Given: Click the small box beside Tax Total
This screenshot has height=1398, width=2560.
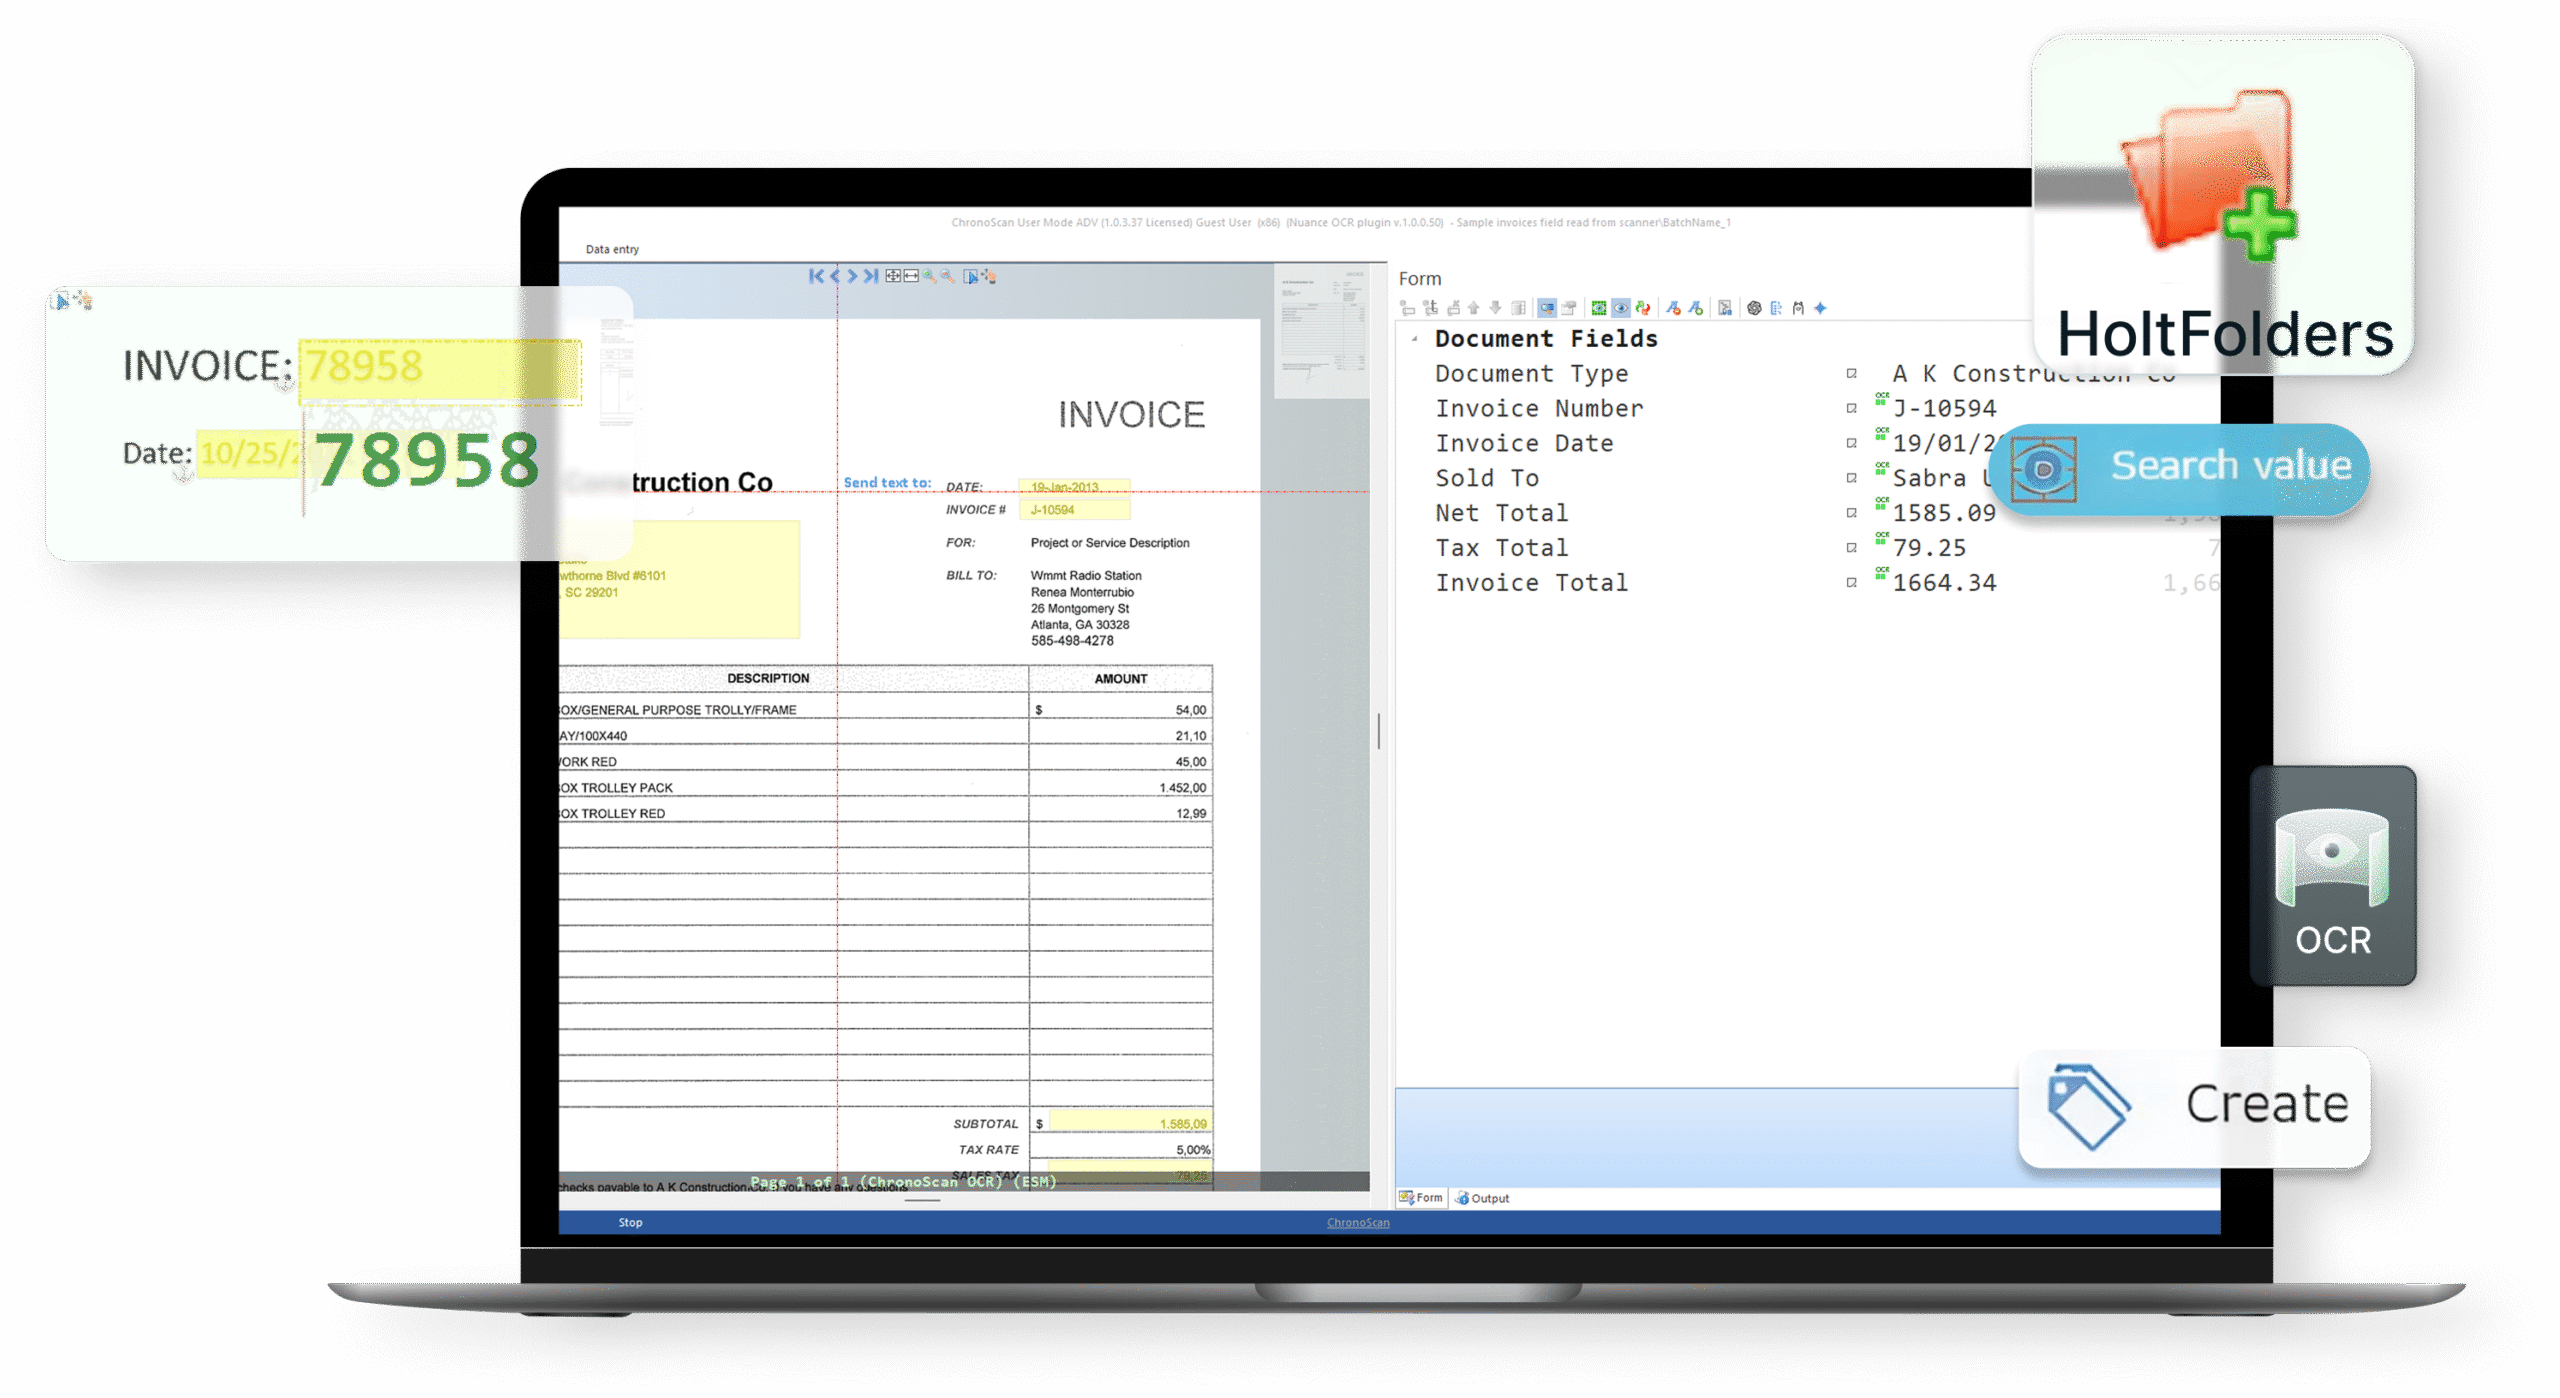Looking at the screenshot, I should pos(1851,549).
